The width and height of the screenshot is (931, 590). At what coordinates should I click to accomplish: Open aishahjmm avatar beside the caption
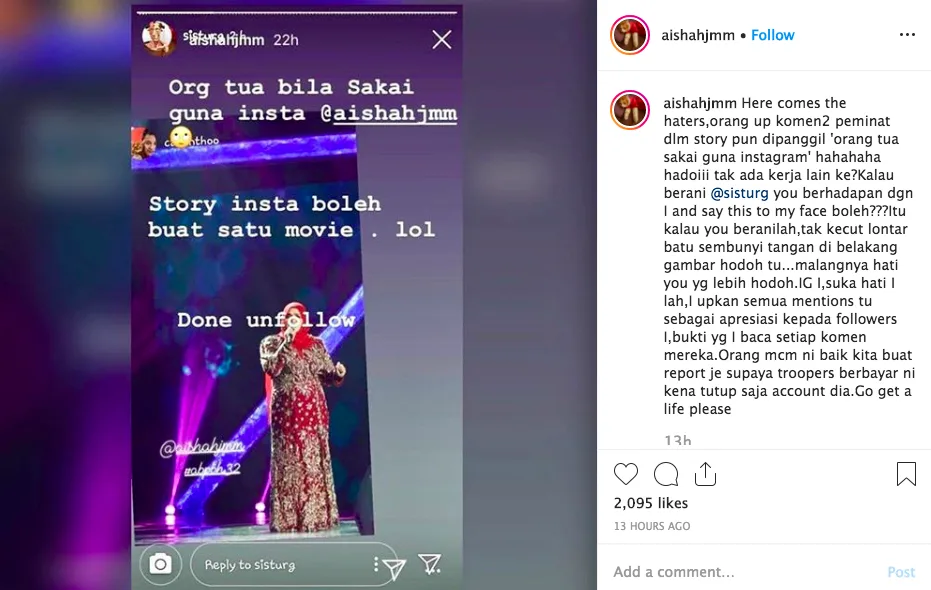tap(629, 110)
